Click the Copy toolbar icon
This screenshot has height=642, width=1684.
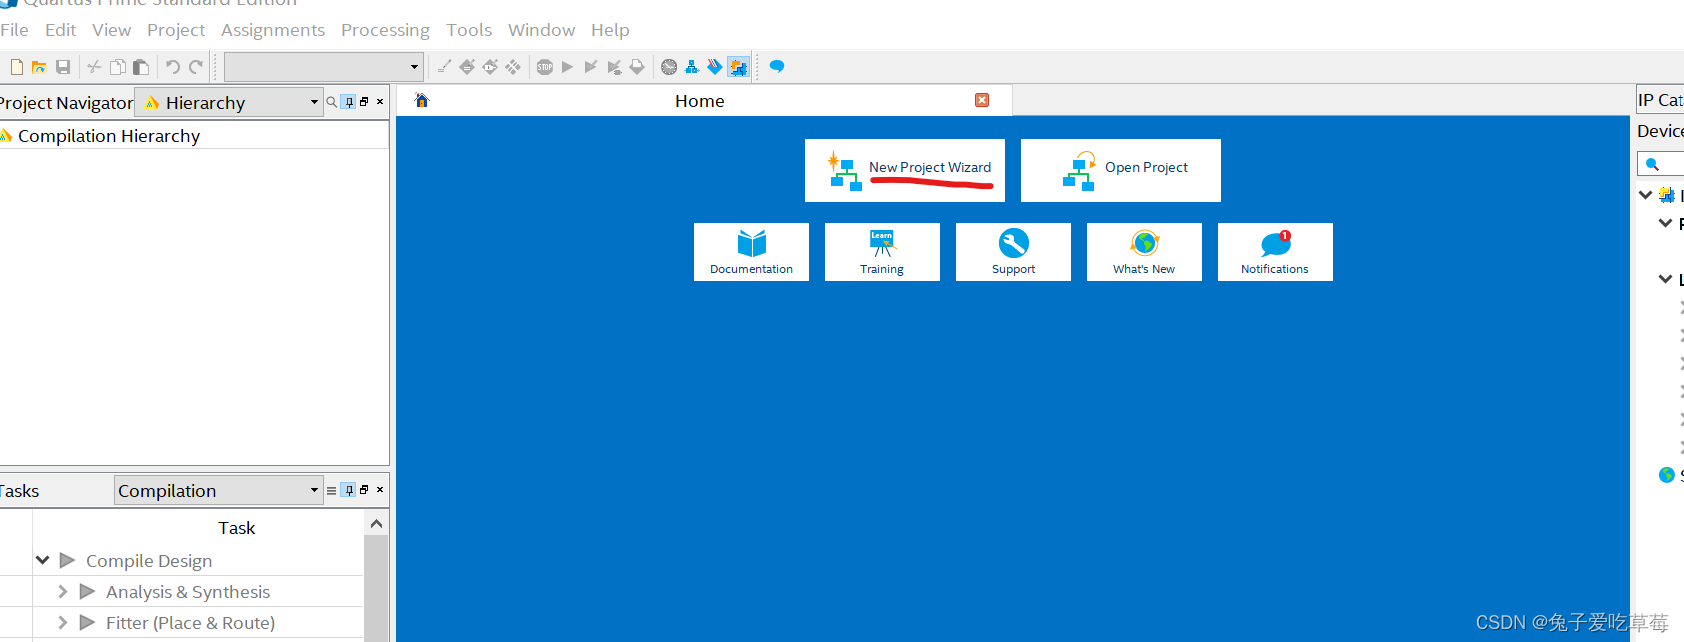[x=118, y=67]
